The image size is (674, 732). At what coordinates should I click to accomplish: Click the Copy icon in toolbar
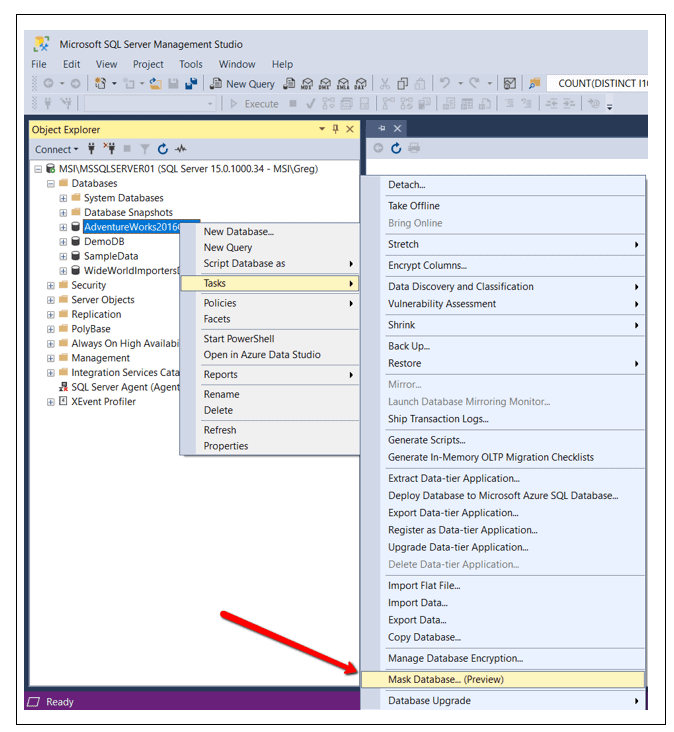[402, 84]
